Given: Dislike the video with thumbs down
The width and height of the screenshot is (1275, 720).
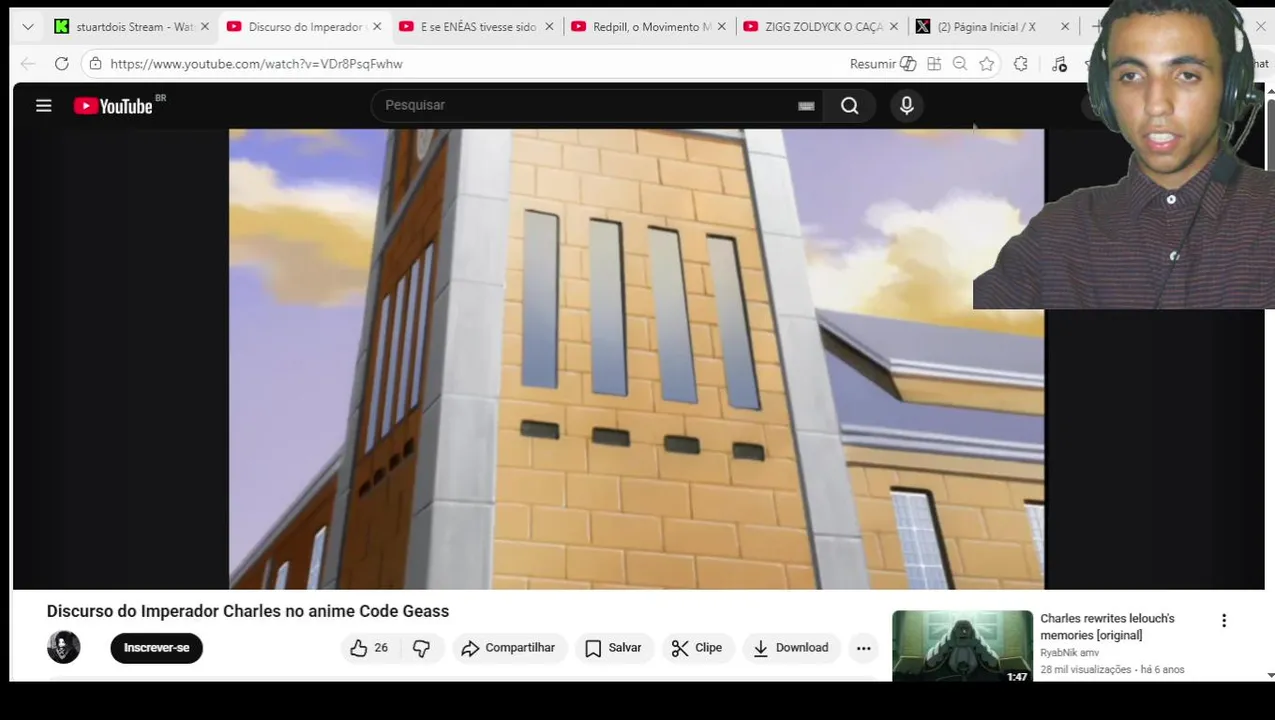Looking at the screenshot, I should click(x=421, y=648).
